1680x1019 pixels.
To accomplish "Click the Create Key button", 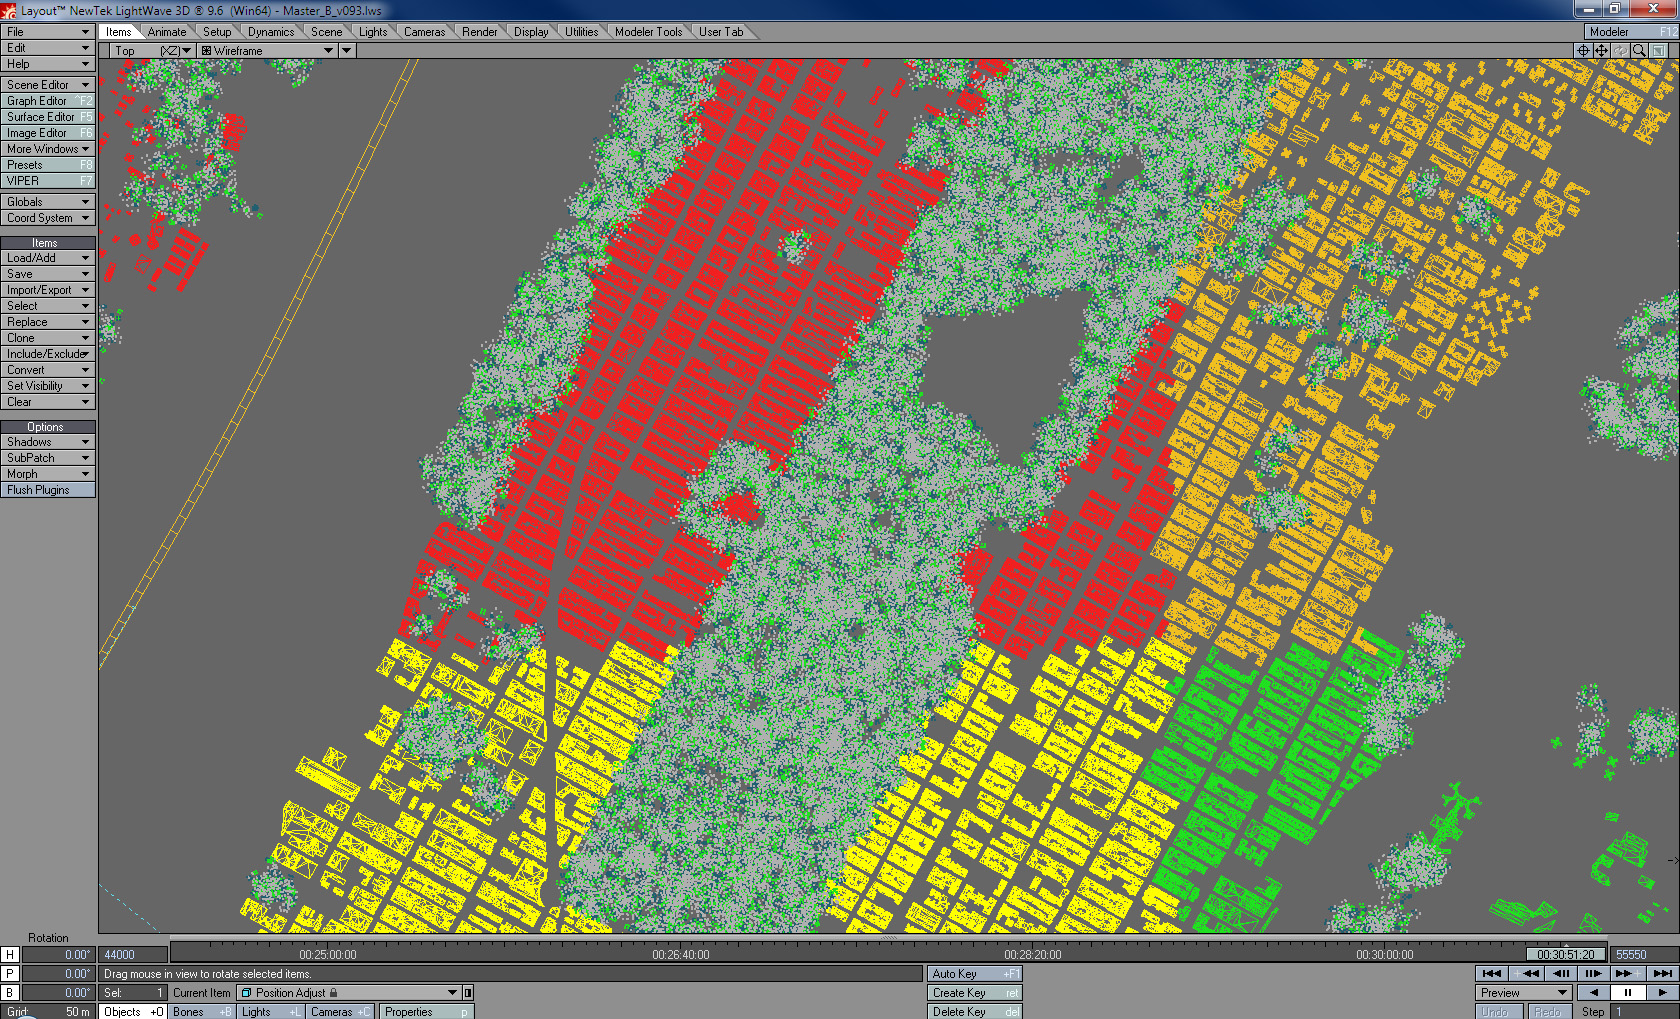I will 974,993.
